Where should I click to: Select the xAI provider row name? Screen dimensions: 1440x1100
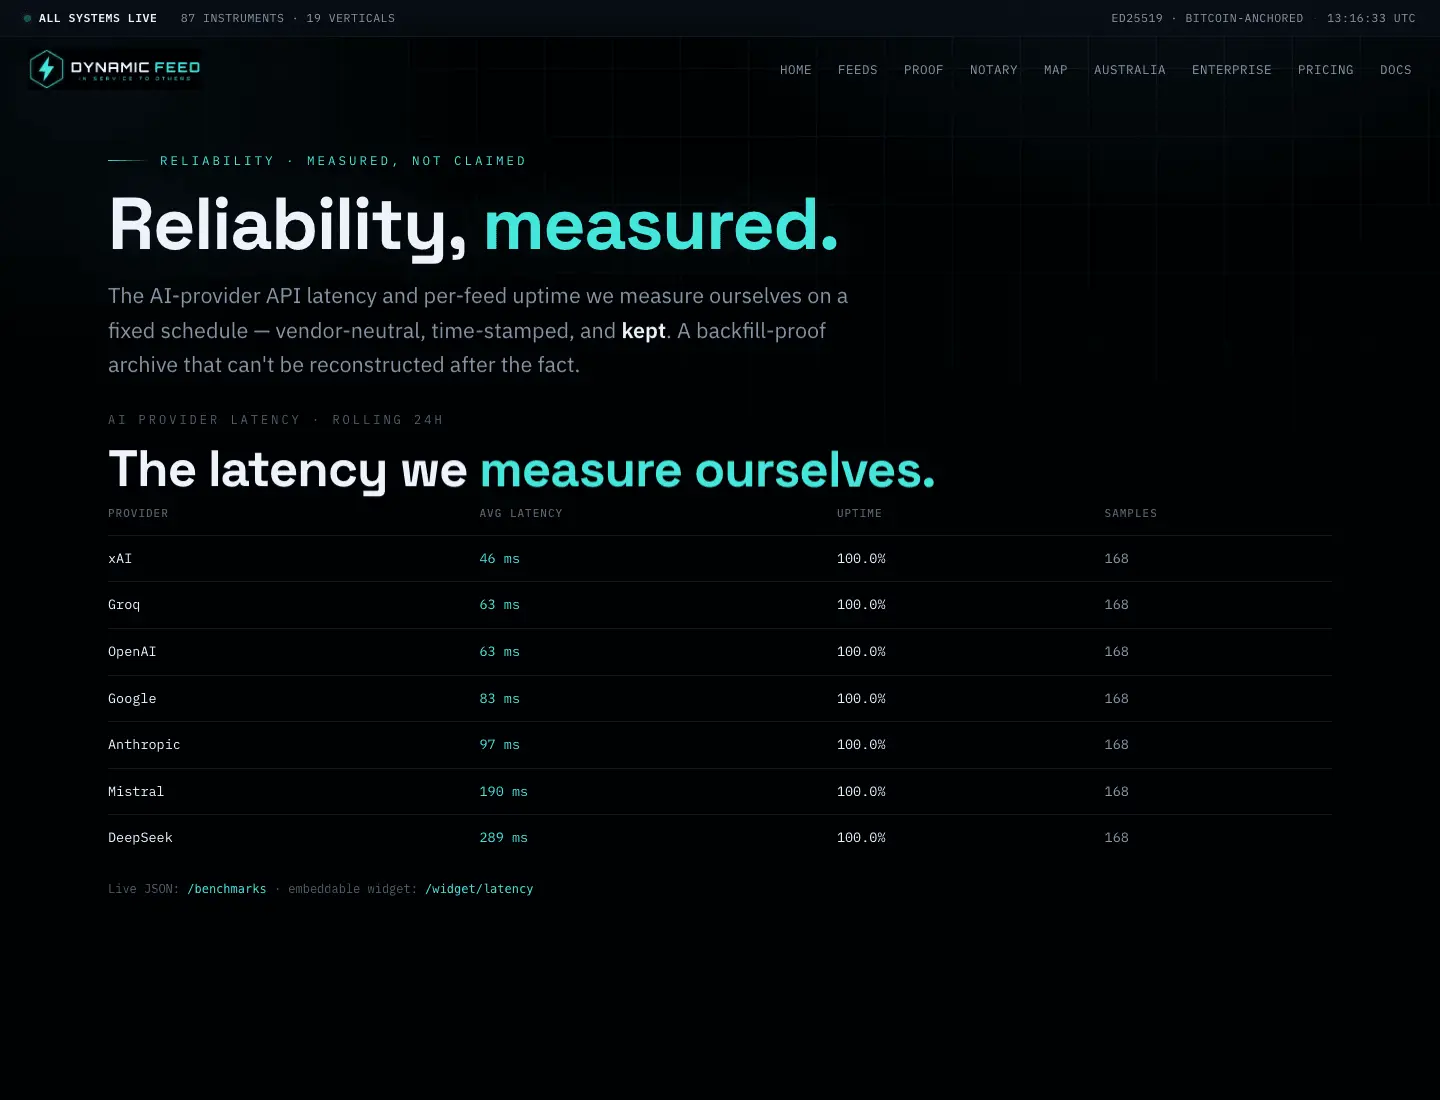pyautogui.click(x=120, y=559)
